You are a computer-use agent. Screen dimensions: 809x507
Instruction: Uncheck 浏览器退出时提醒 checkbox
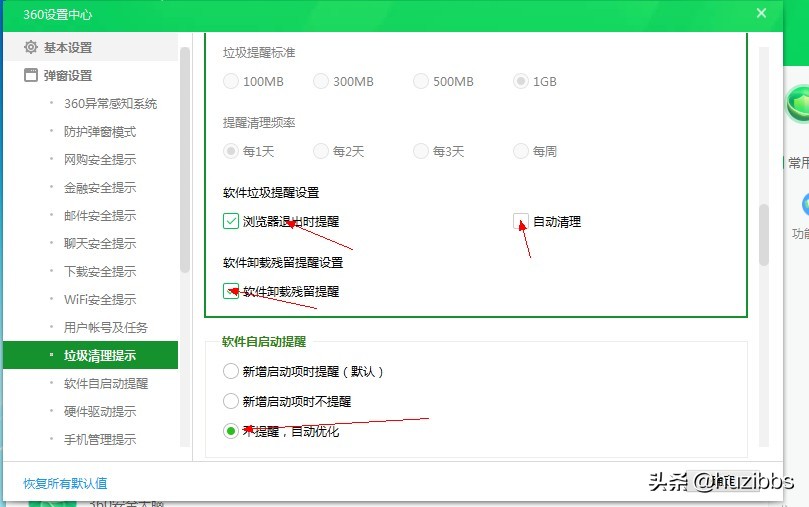tap(231, 221)
